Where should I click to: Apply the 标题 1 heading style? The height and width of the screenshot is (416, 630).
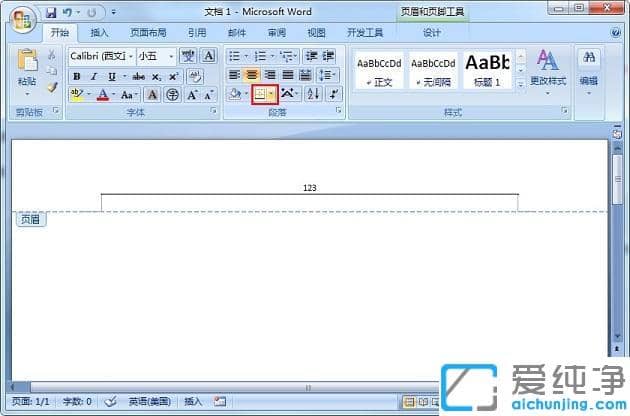pyautogui.click(x=487, y=70)
